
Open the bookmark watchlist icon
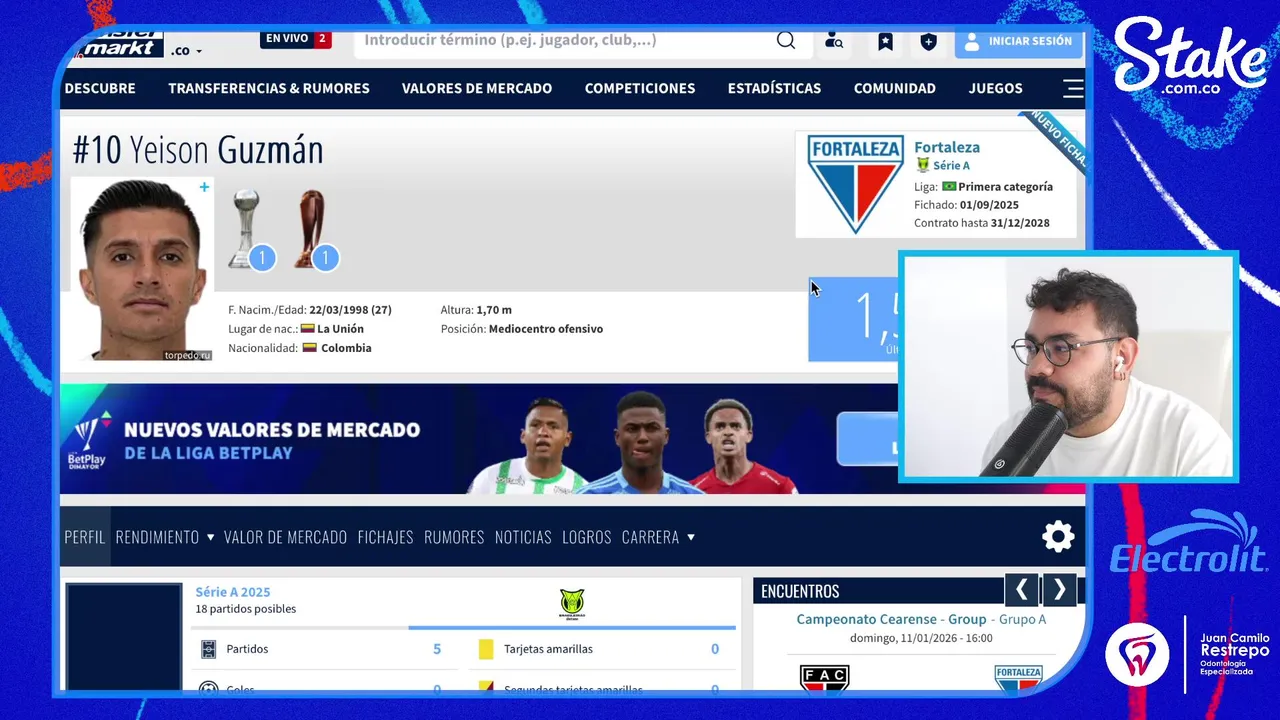(885, 41)
